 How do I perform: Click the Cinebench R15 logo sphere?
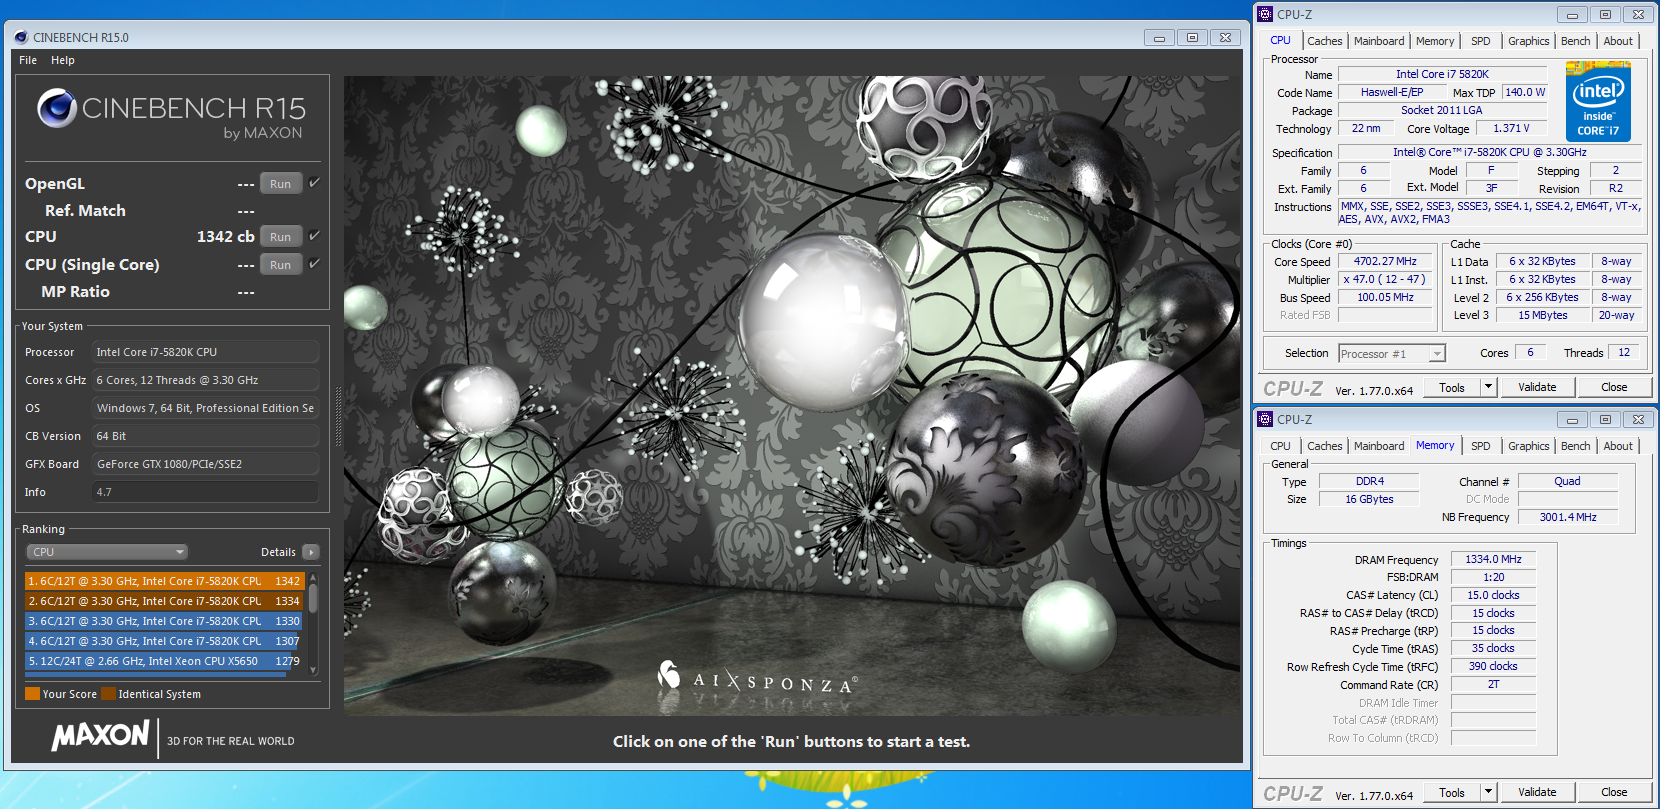[57, 108]
